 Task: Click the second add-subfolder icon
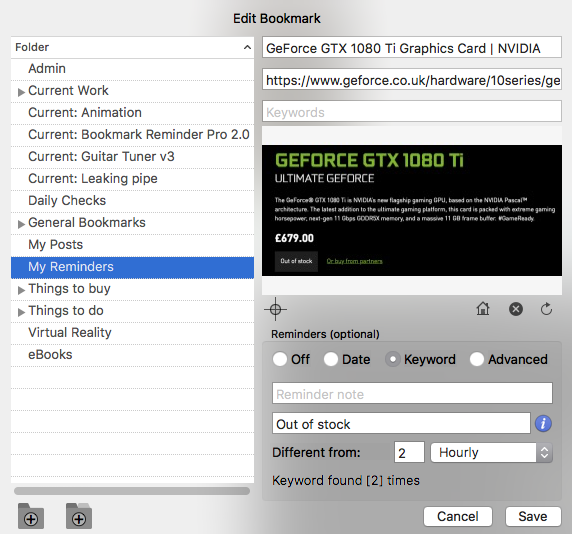pyautogui.click(x=79, y=516)
